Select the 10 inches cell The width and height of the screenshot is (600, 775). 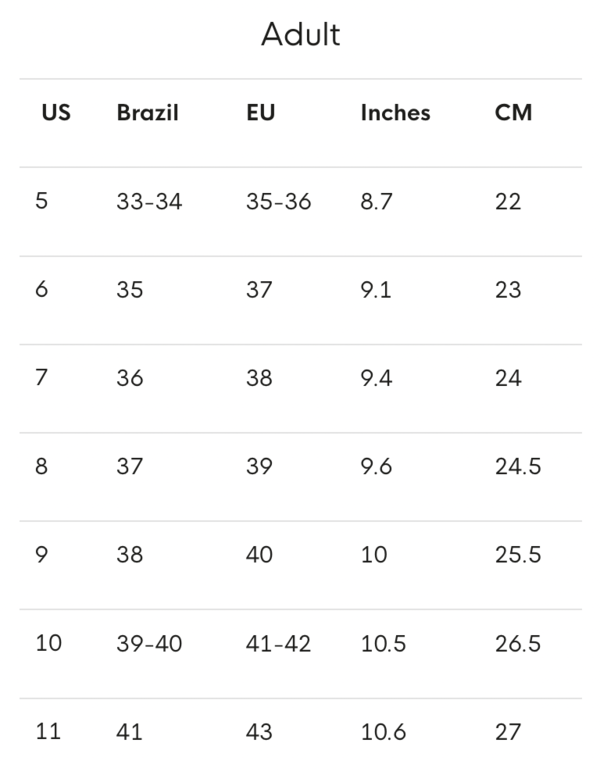click(374, 555)
